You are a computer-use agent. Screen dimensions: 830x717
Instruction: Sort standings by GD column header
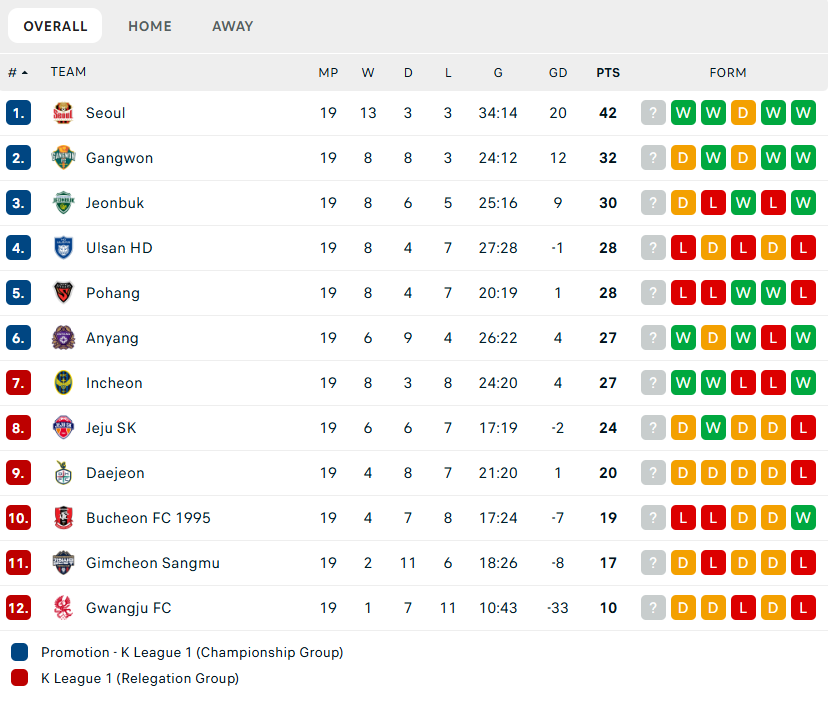(x=558, y=72)
